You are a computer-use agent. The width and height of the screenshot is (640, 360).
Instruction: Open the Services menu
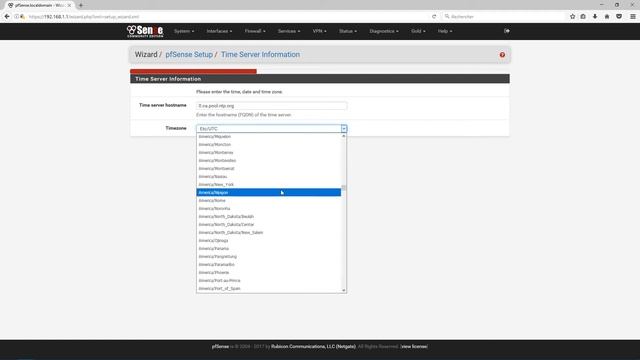pos(289,31)
